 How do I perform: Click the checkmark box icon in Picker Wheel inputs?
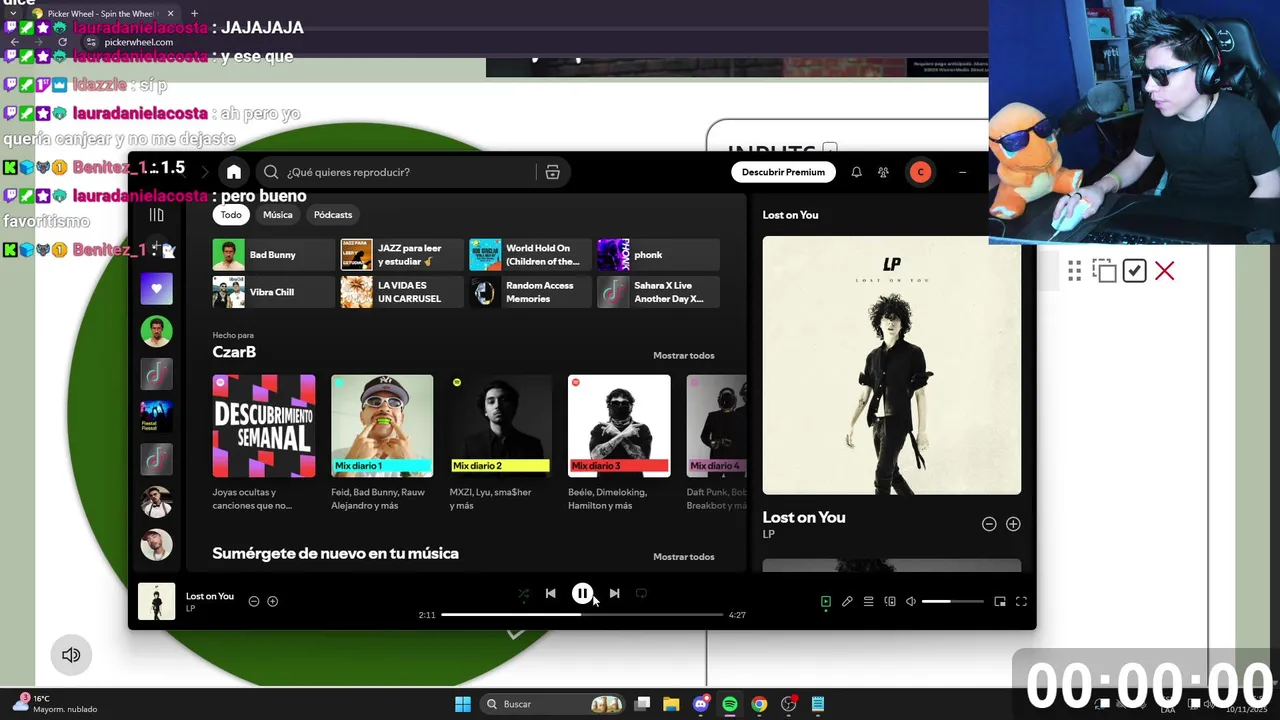click(1134, 271)
